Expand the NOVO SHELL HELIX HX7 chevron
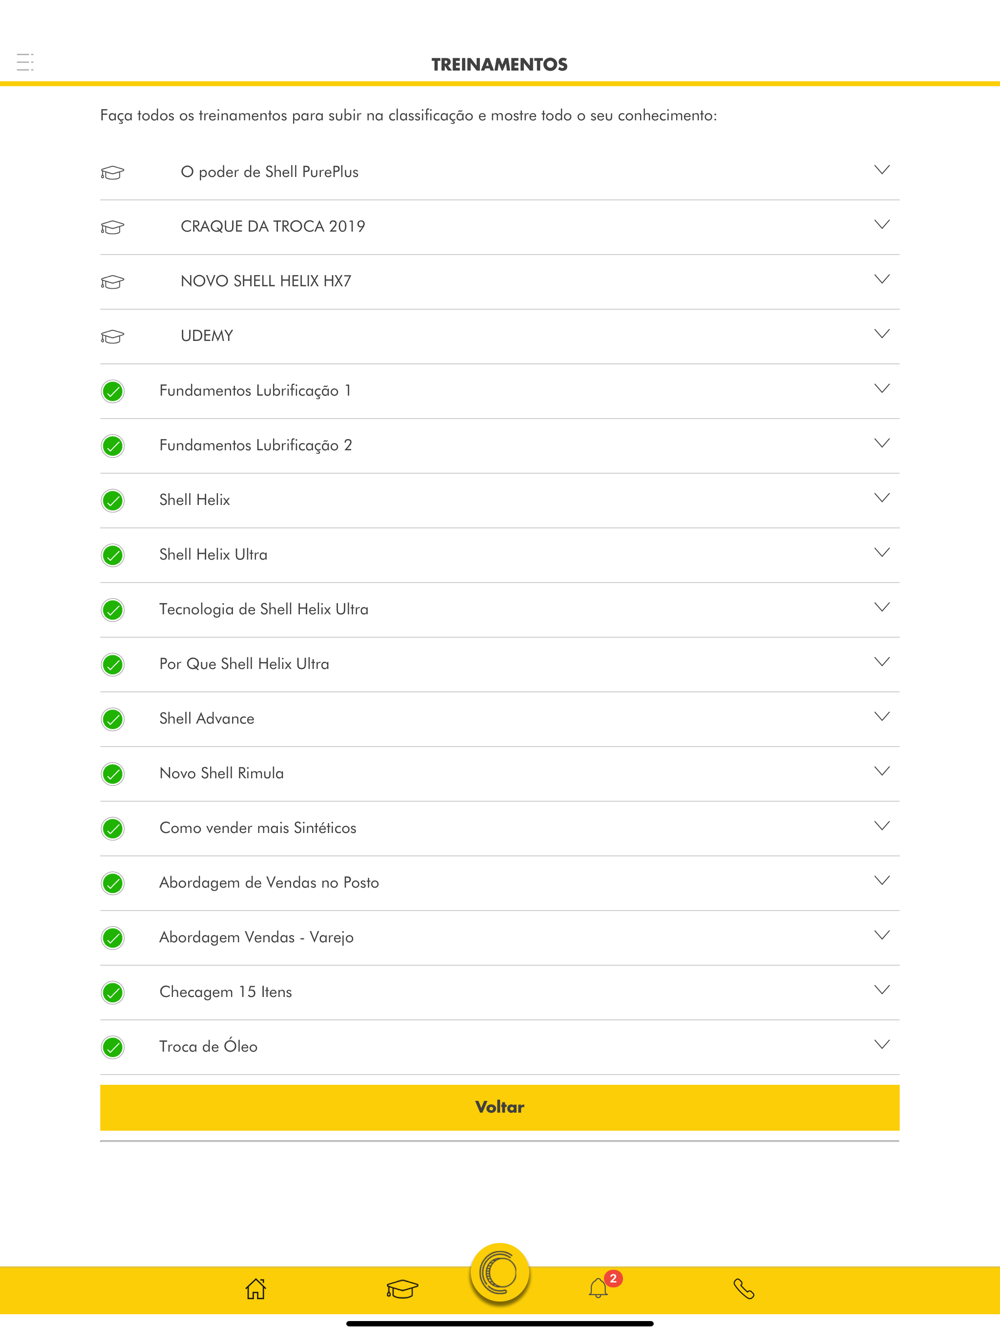 882,279
